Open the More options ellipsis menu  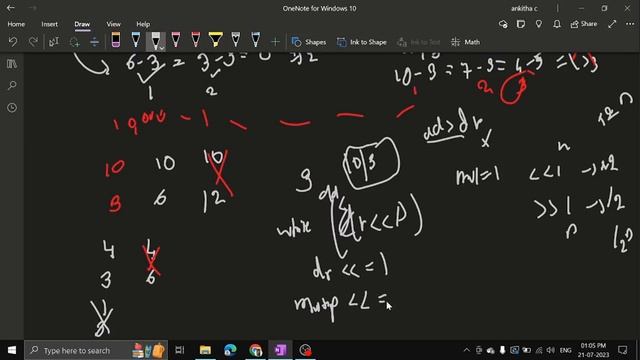click(630, 24)
